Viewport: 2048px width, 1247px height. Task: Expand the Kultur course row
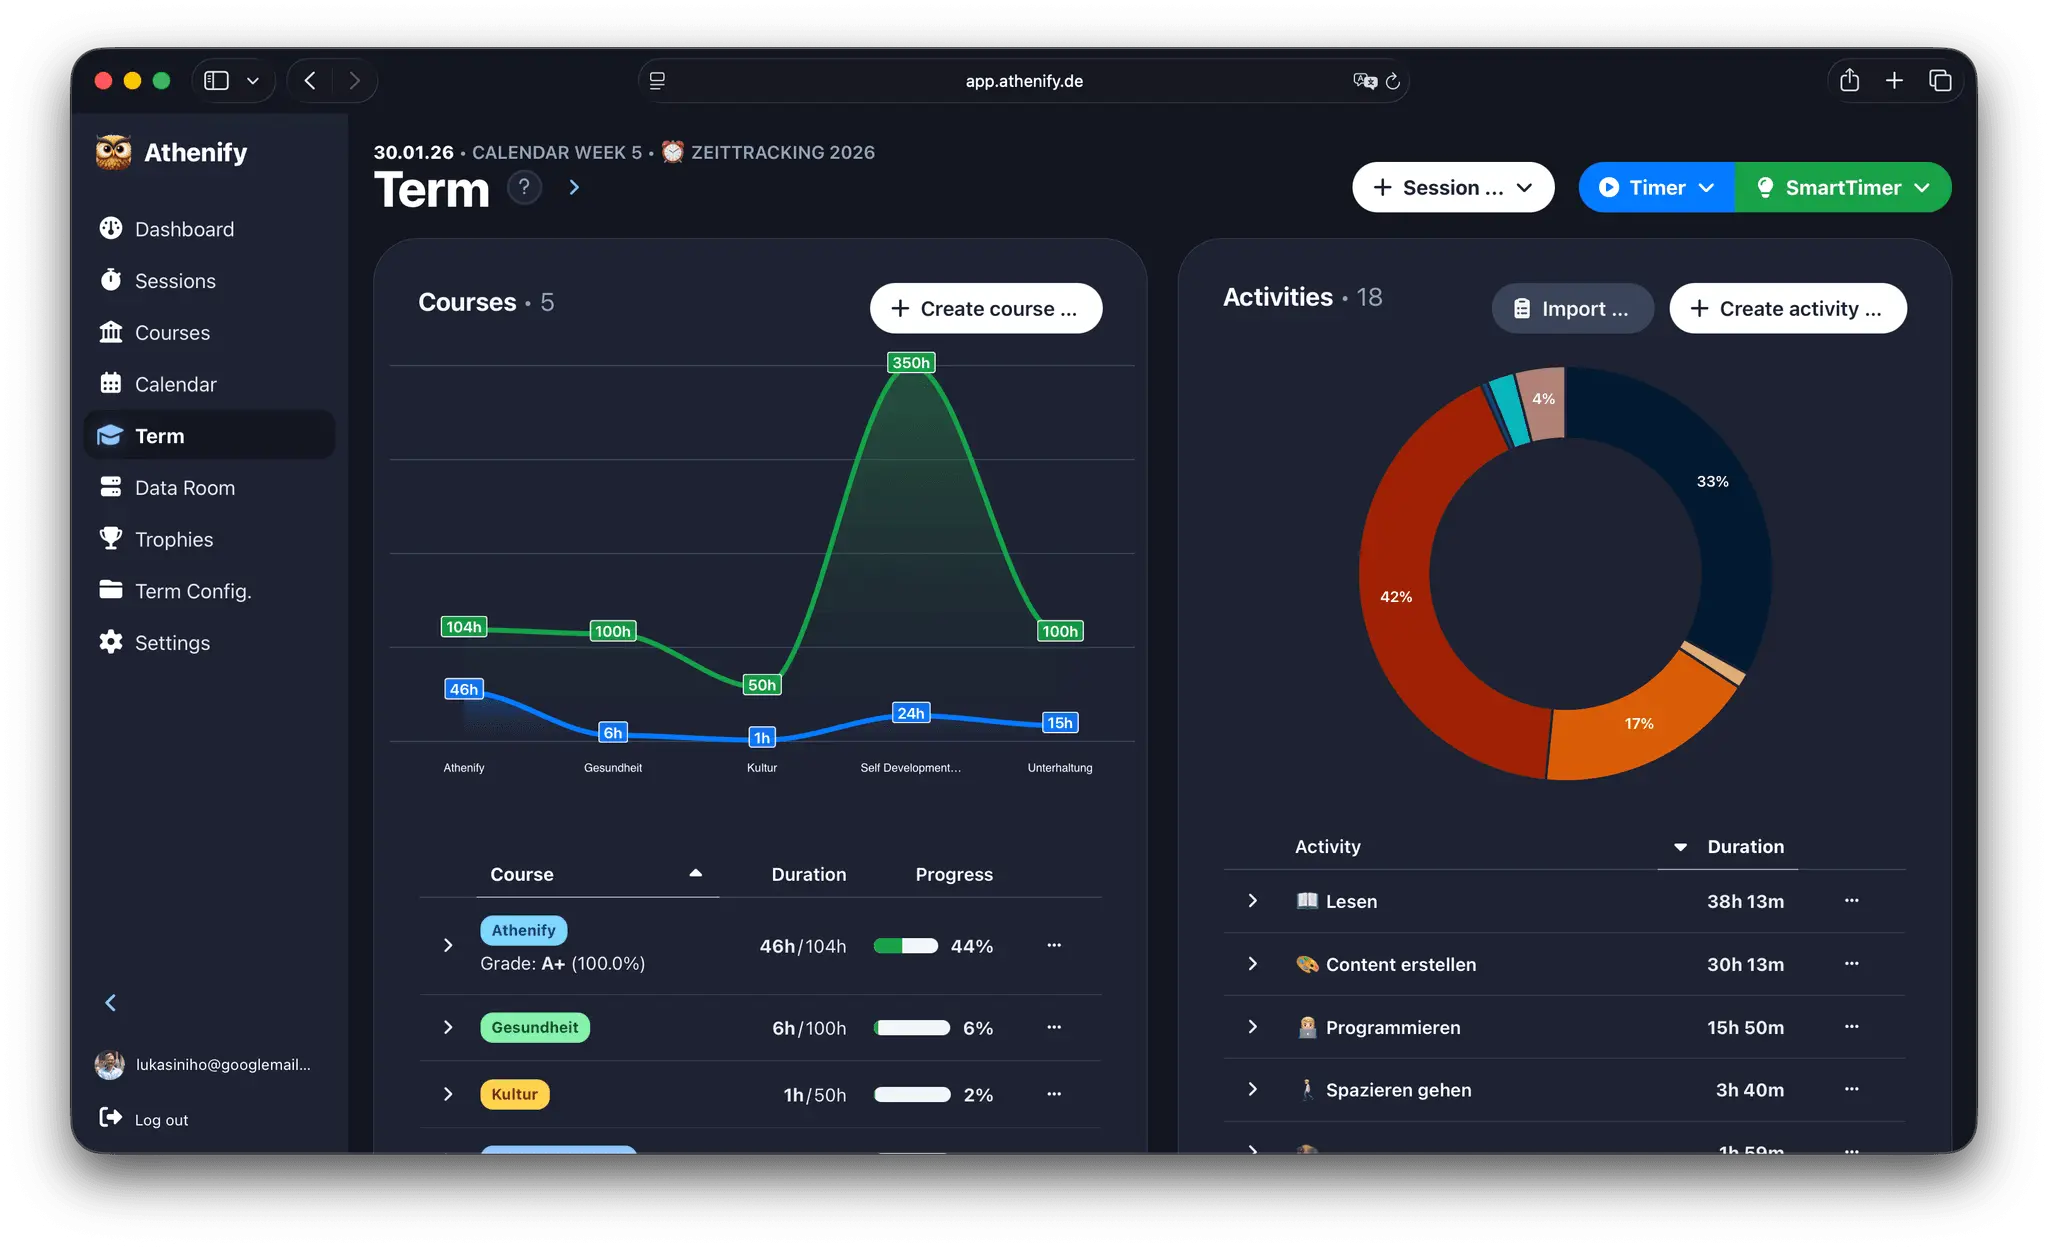[x=448, y=1094]
